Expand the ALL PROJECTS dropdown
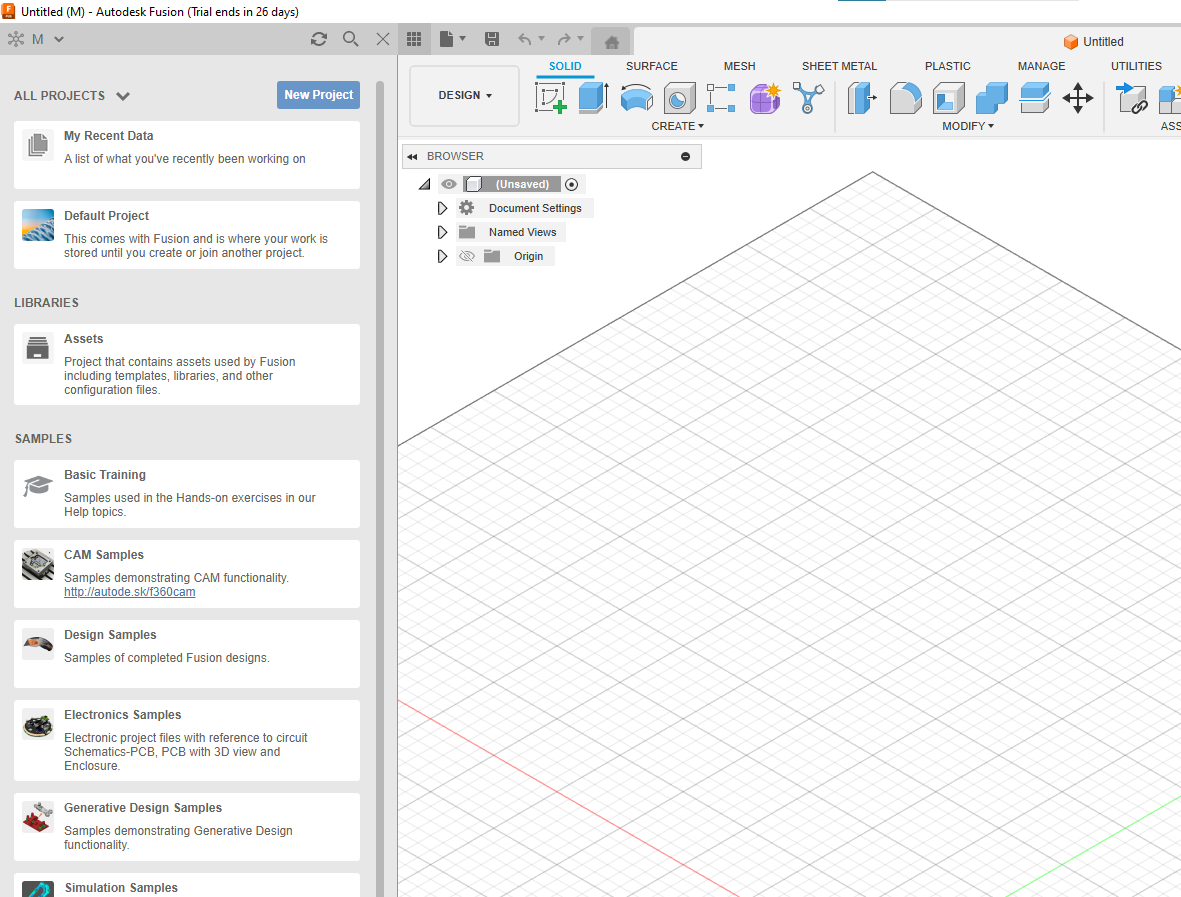1181x897 pixels. pos(123,96)
